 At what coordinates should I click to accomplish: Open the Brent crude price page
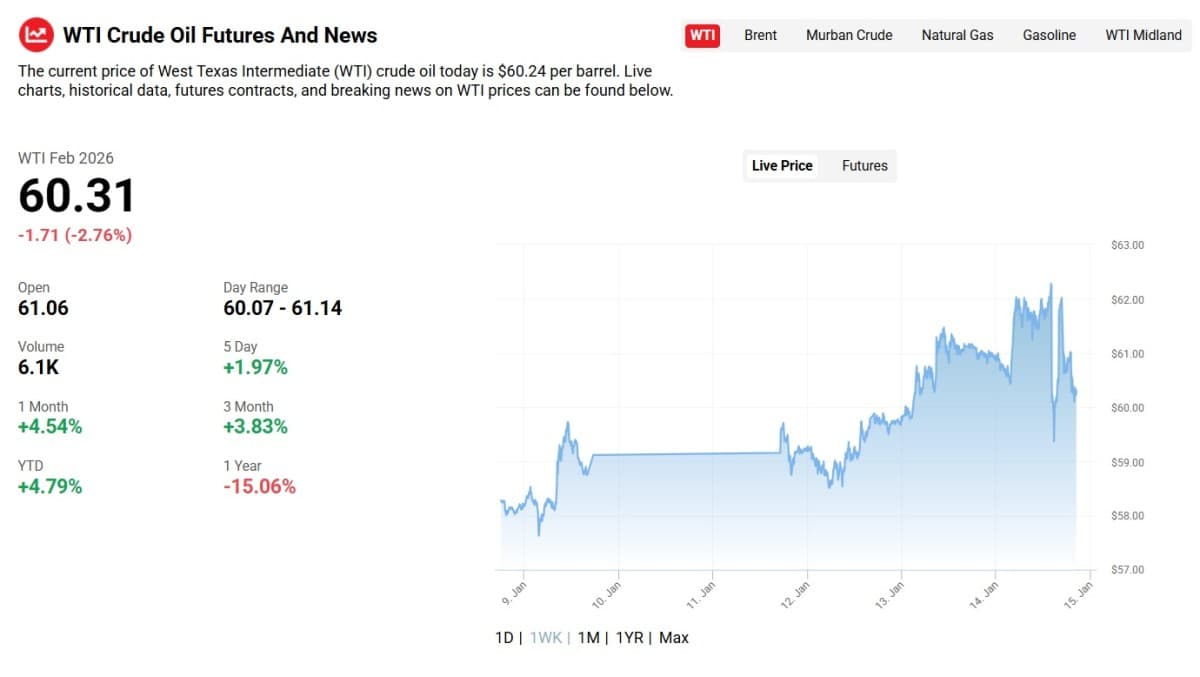coord(760,35)
